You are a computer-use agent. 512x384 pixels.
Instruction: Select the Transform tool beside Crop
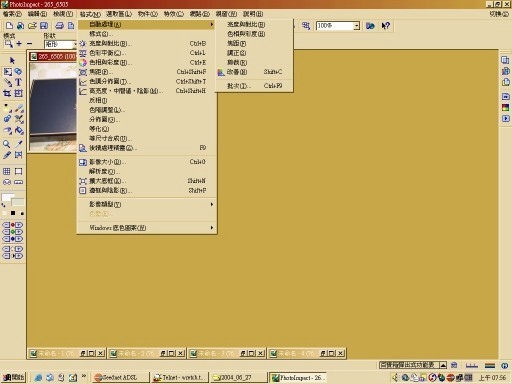point(18,93)
